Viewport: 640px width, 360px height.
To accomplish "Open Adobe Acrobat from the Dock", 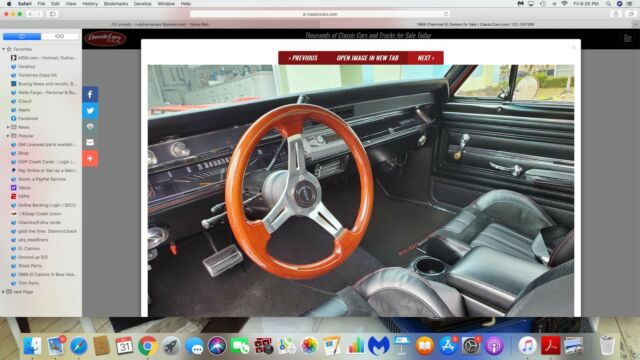I will [551, 346].
